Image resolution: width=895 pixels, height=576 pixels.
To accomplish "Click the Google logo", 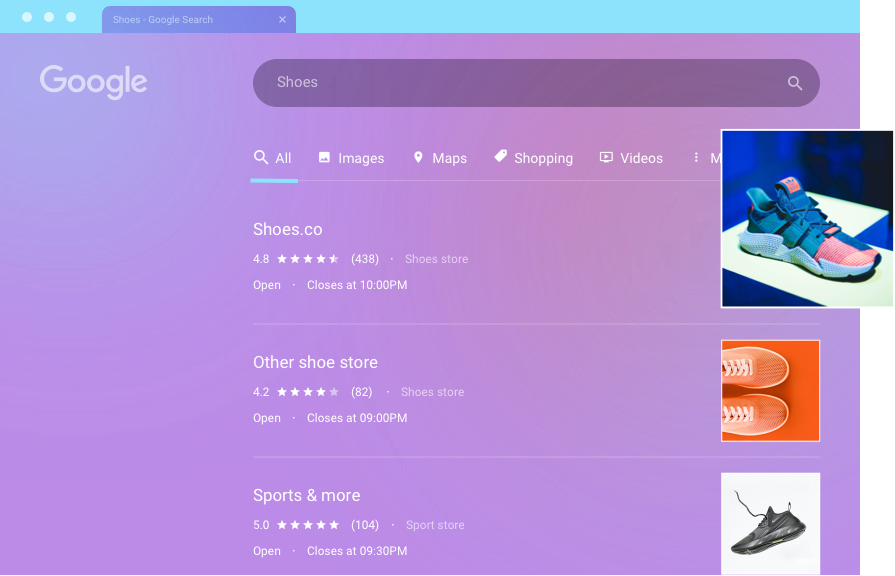I will [x=94, y=82].
